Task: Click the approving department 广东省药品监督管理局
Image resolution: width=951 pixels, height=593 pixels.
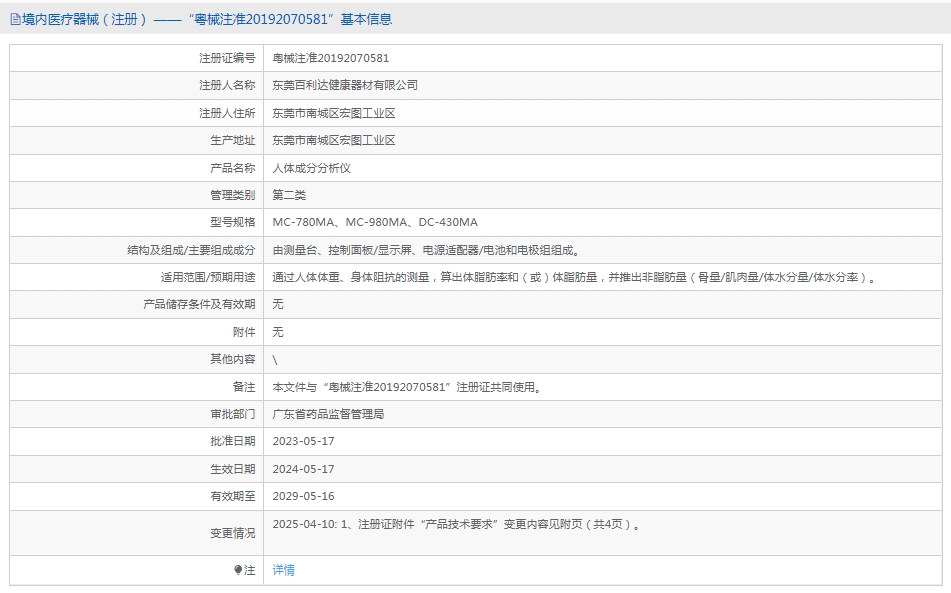Action: 328,414
